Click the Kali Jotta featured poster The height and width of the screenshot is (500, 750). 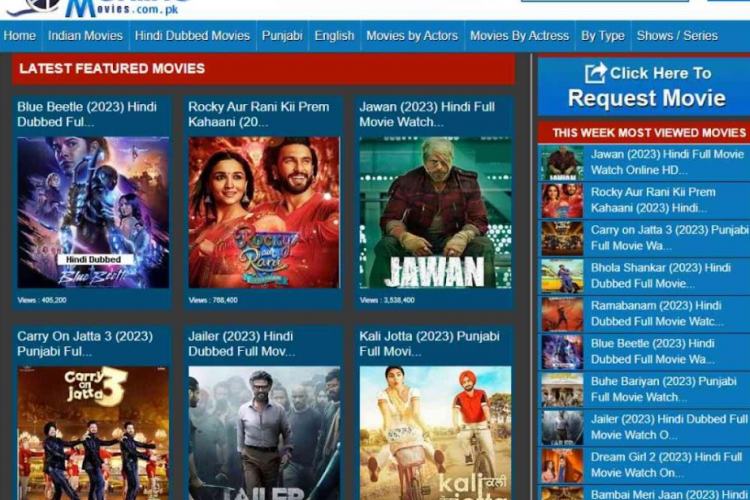click(435, 433)
